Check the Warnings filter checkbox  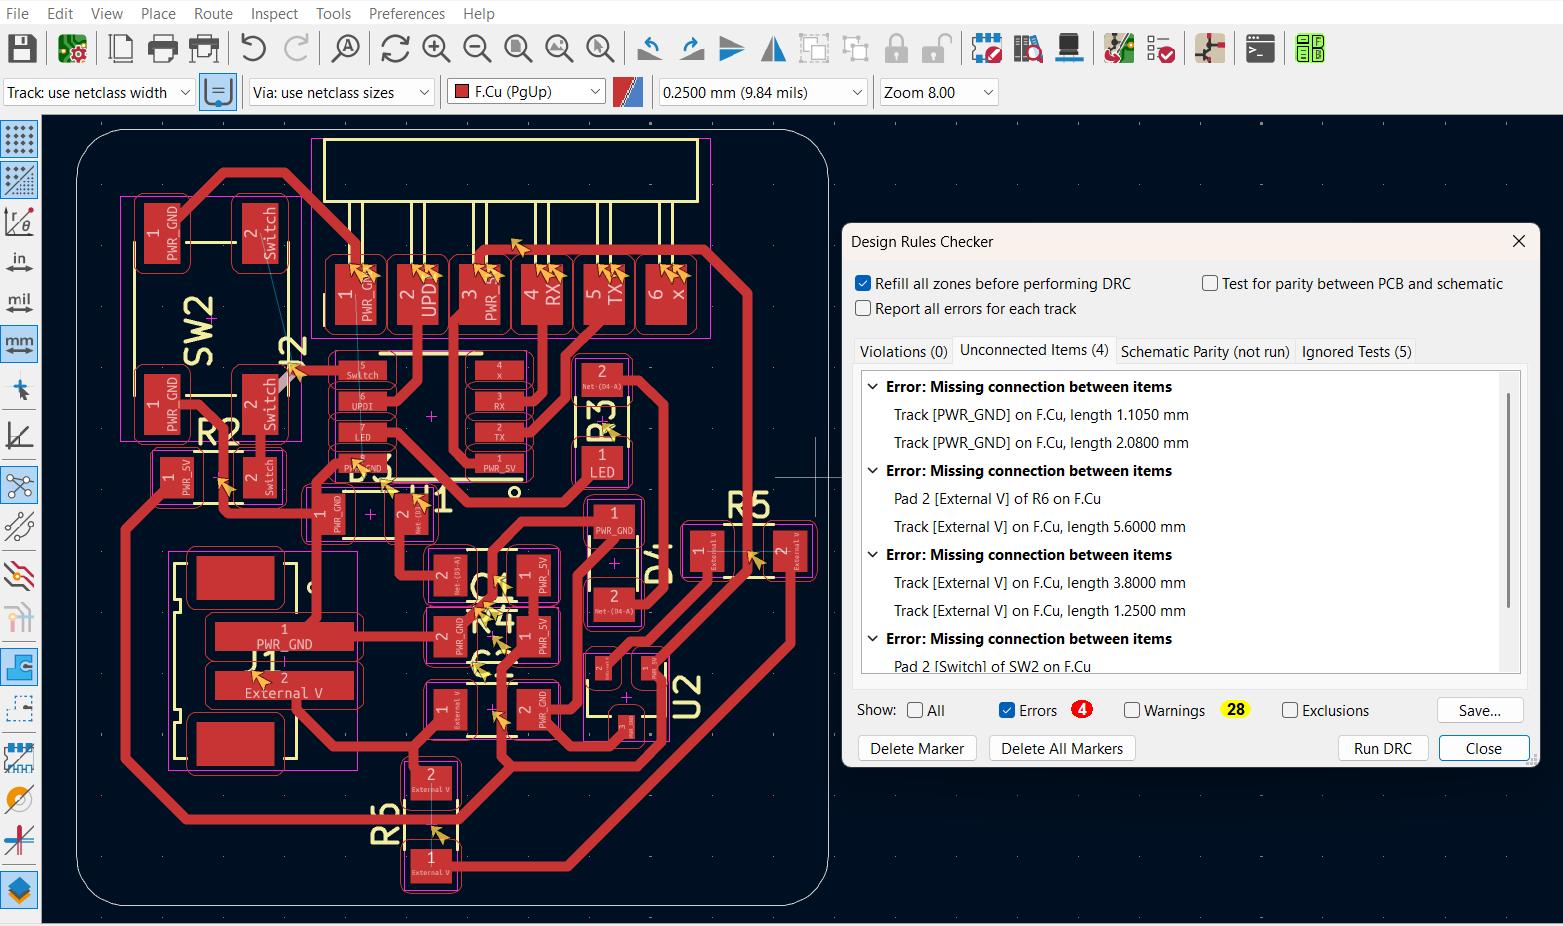click(x=1132, y=710)
